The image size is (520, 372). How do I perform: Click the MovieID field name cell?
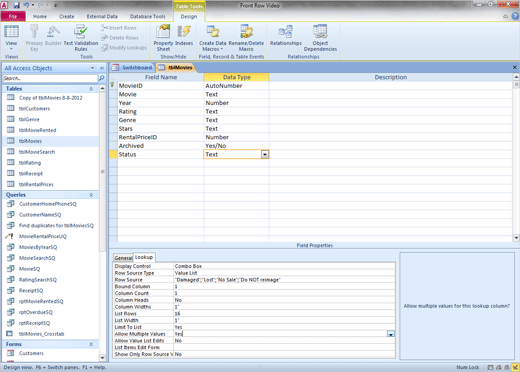click(161, 86)
